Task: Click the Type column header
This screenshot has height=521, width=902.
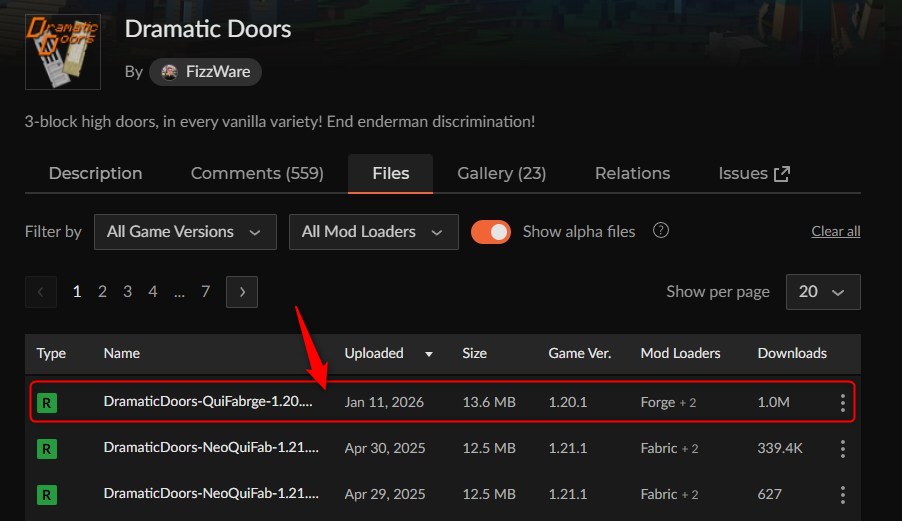Action: click(x=51, y=353)
